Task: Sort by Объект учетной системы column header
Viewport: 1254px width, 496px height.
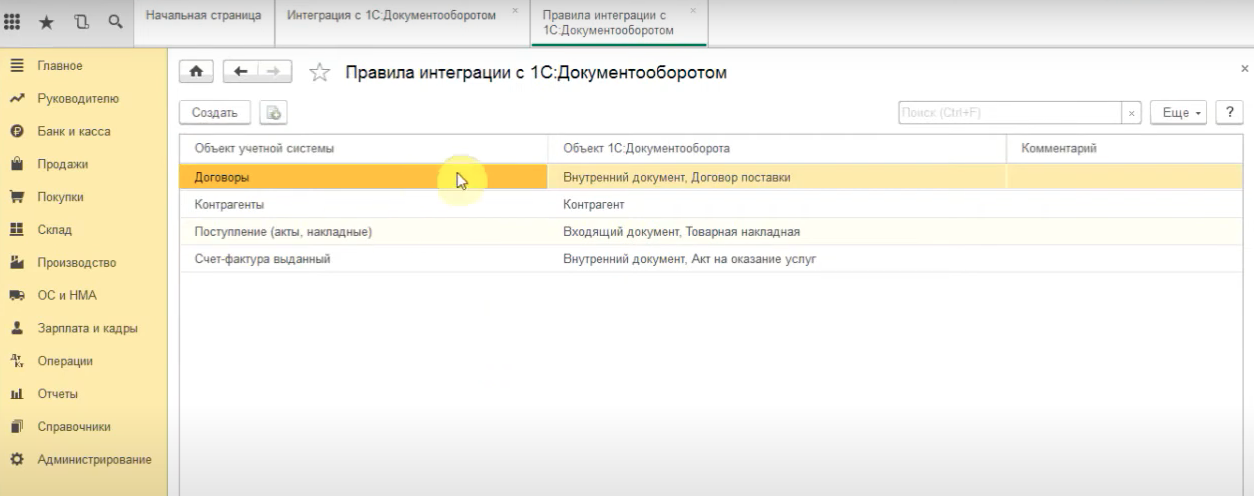Action: point(364,148)
